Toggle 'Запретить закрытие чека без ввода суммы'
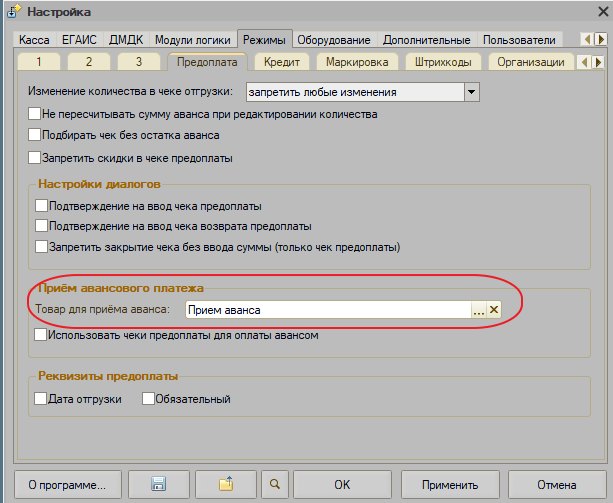This screenshot has width=613, height=503. click(41, 247)
